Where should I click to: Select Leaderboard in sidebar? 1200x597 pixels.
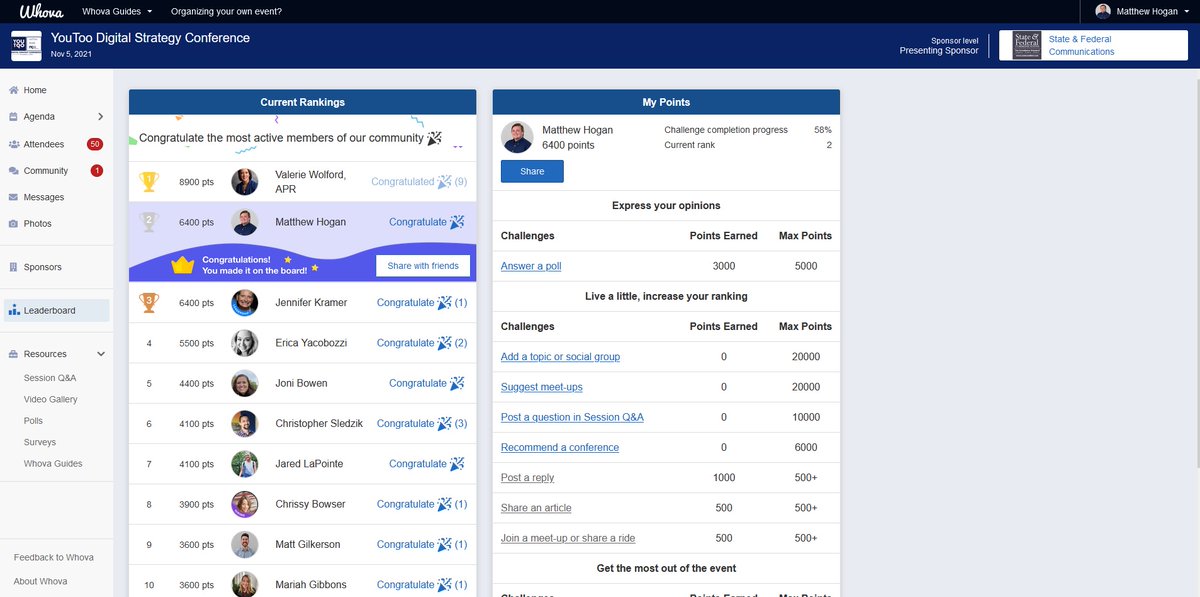56,310
